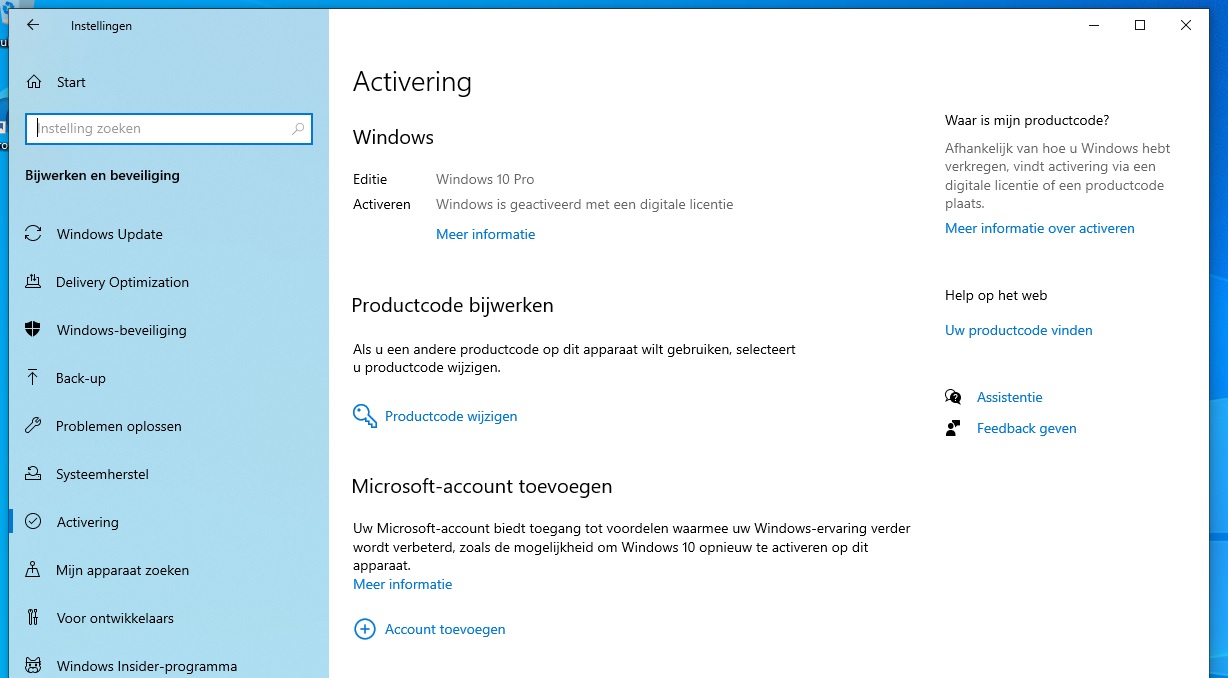Select the Windows Update sync icon

(33, 234)
